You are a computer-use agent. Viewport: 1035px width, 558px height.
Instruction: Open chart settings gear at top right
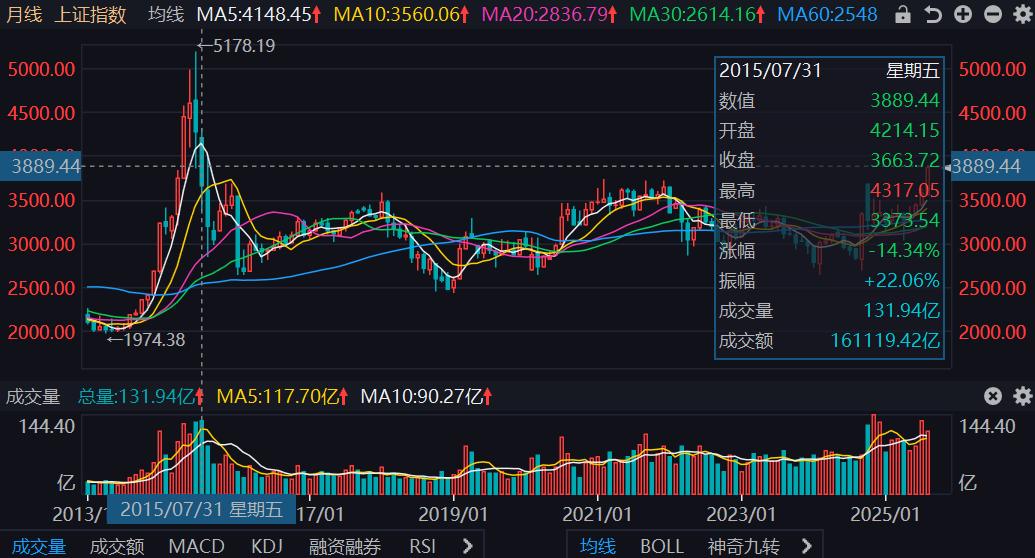(x=1022, y=14)
